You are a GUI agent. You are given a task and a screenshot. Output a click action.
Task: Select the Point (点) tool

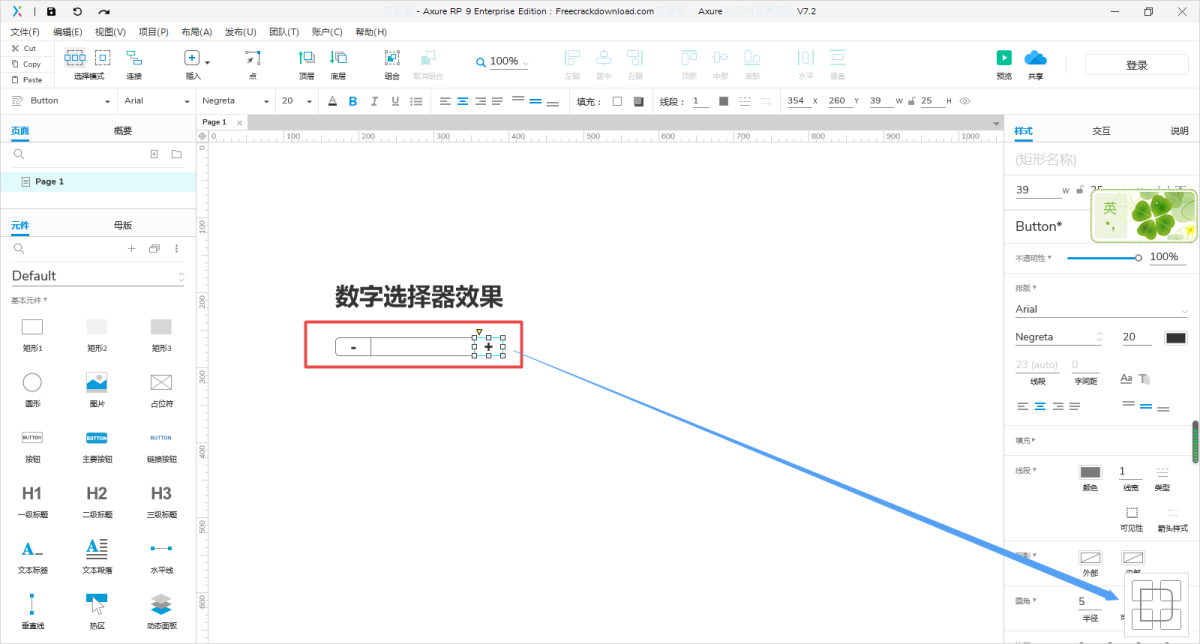[252, 59]
